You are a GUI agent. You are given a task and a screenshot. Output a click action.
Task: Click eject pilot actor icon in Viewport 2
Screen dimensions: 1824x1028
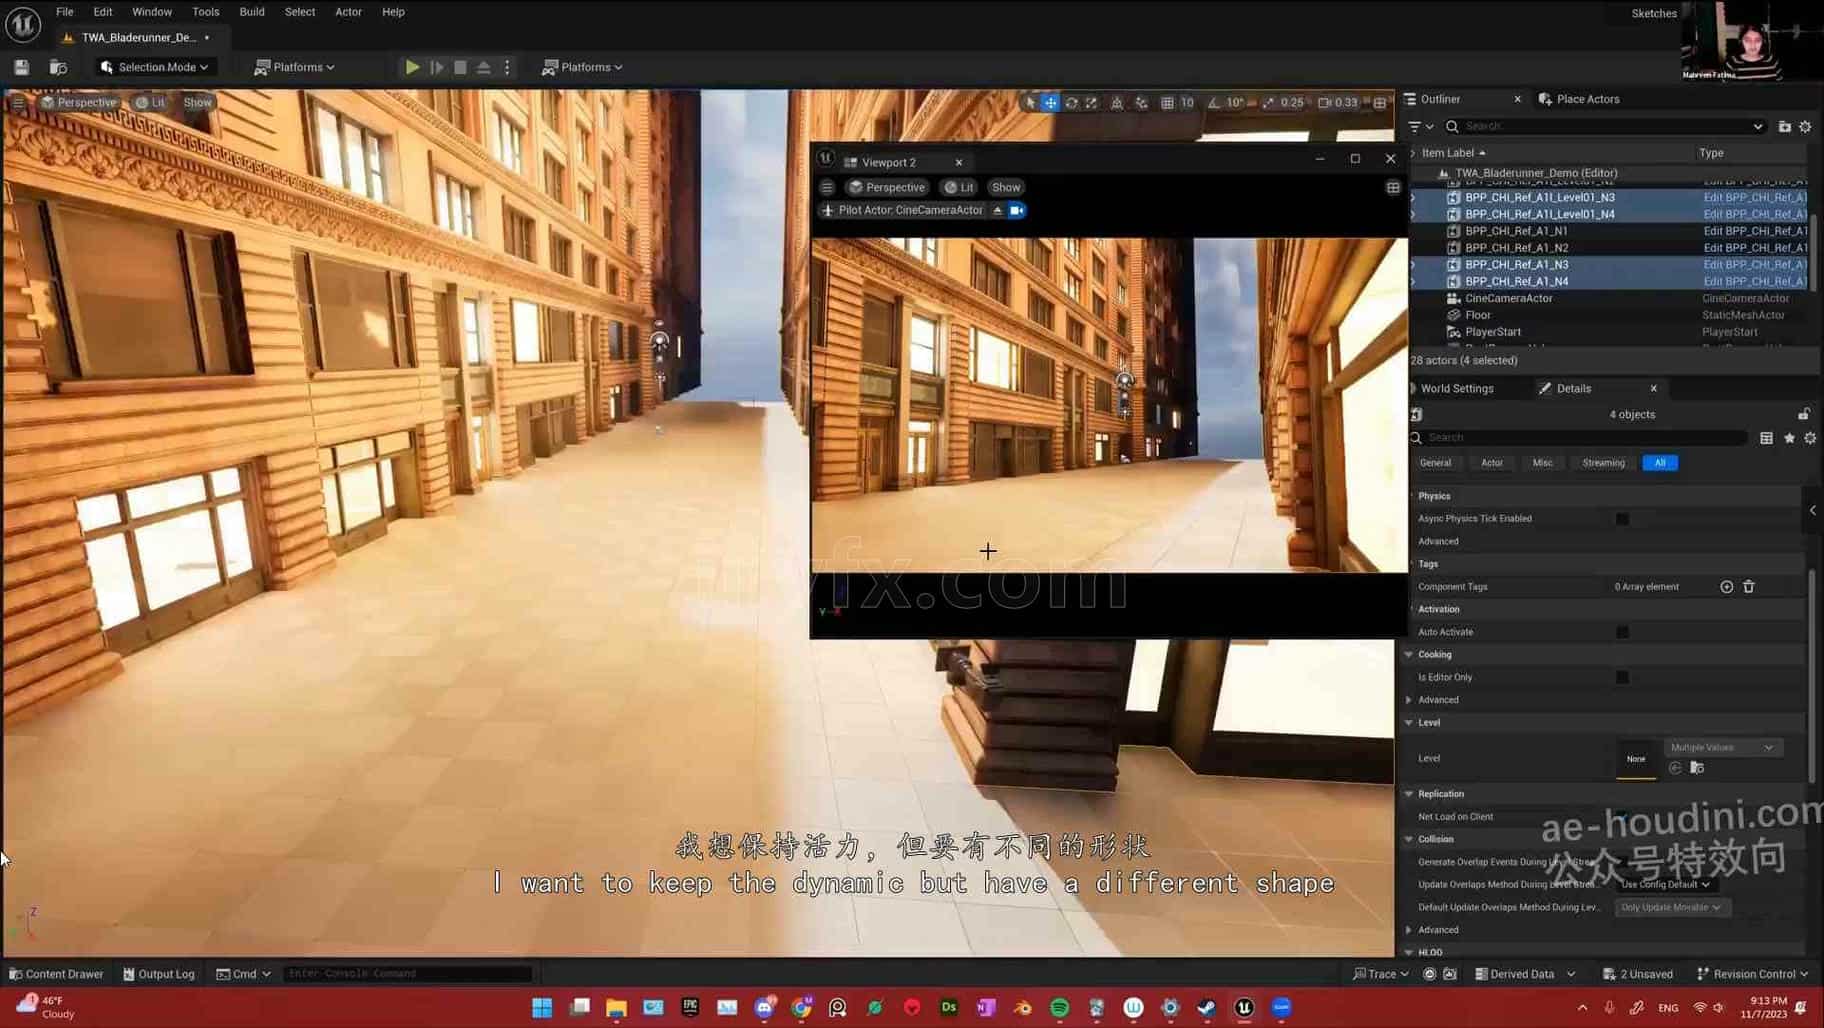[997, 210]
